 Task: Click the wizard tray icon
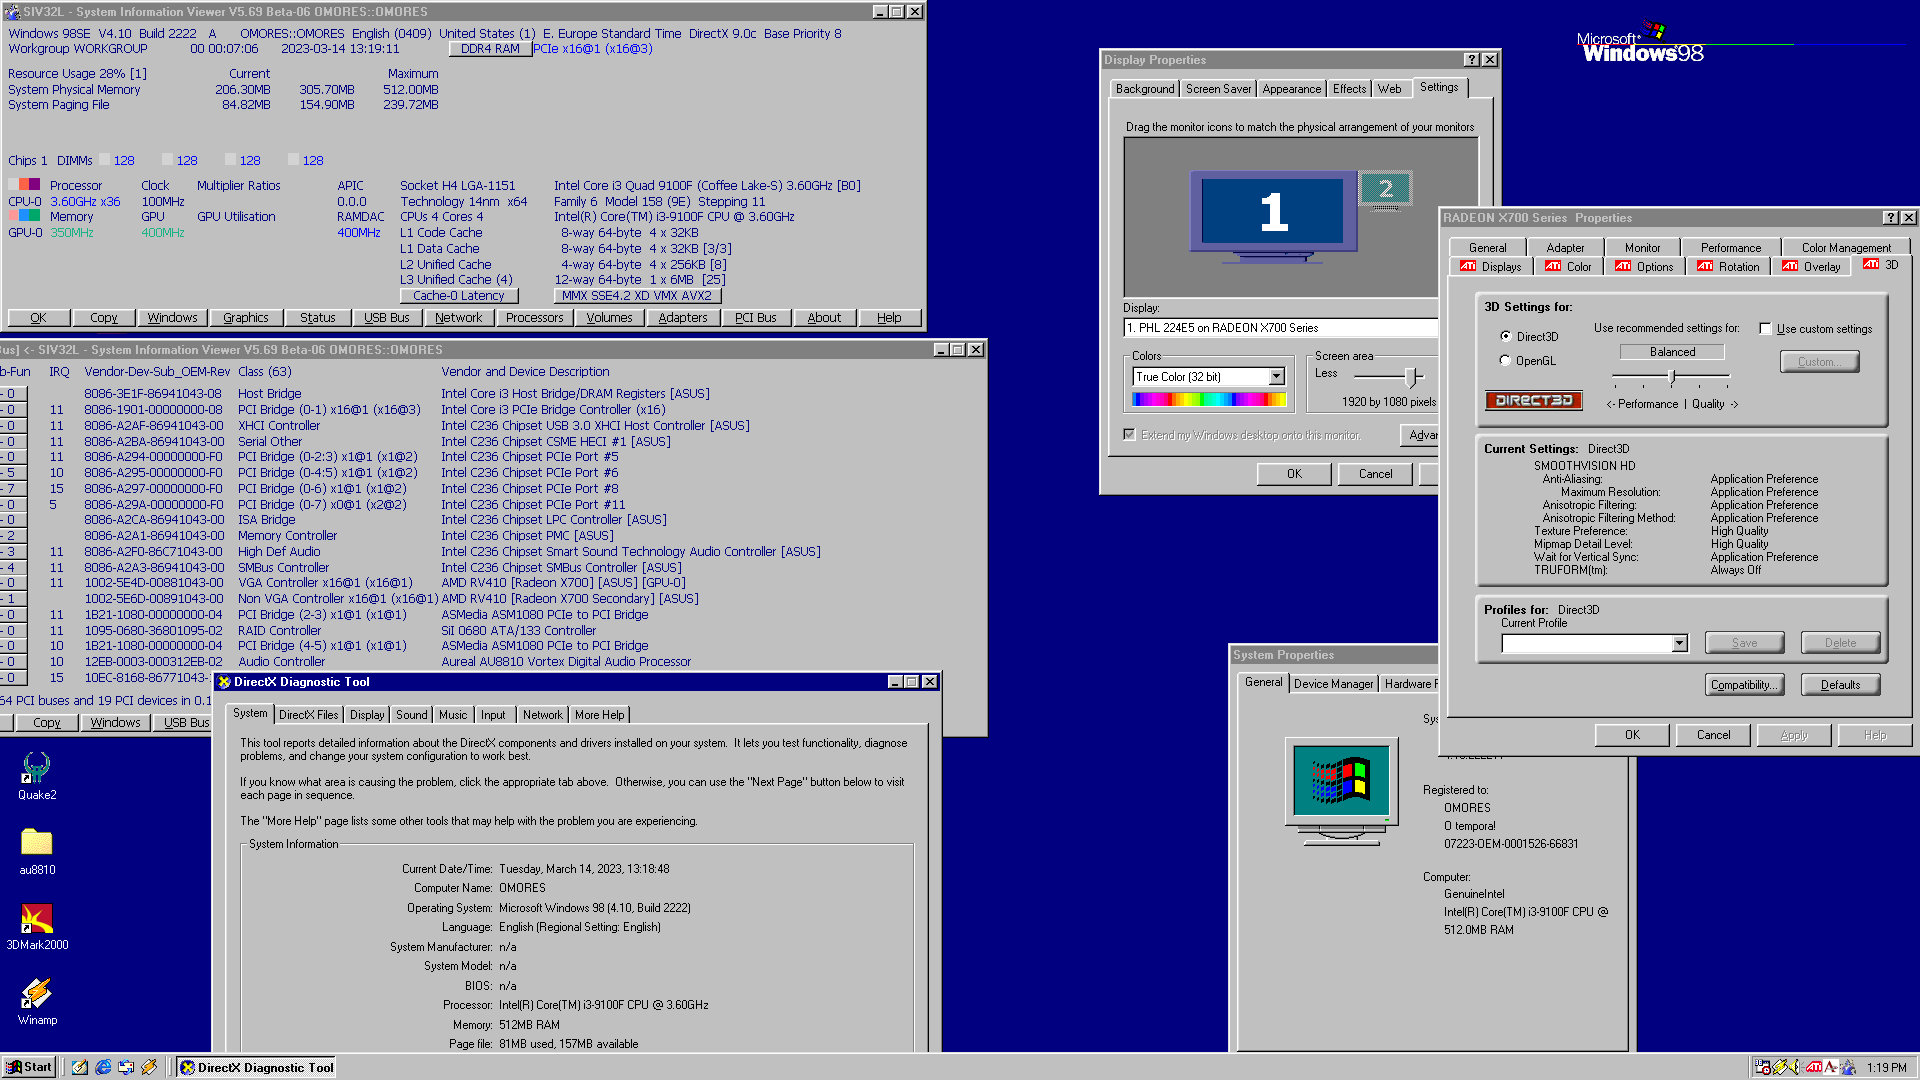[1847, 1067]
